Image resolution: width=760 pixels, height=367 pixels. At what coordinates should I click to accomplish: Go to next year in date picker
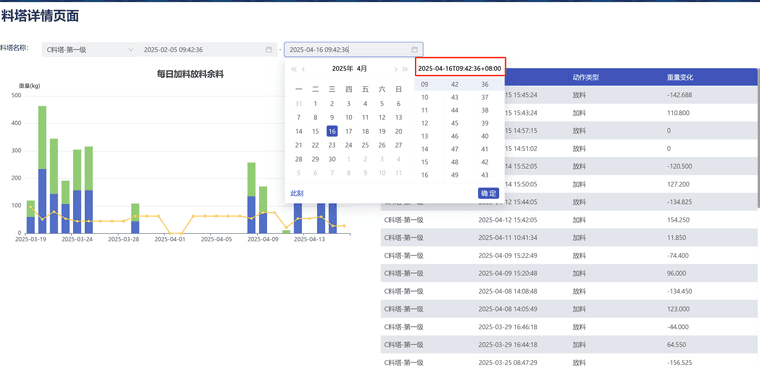click(405, 69)
